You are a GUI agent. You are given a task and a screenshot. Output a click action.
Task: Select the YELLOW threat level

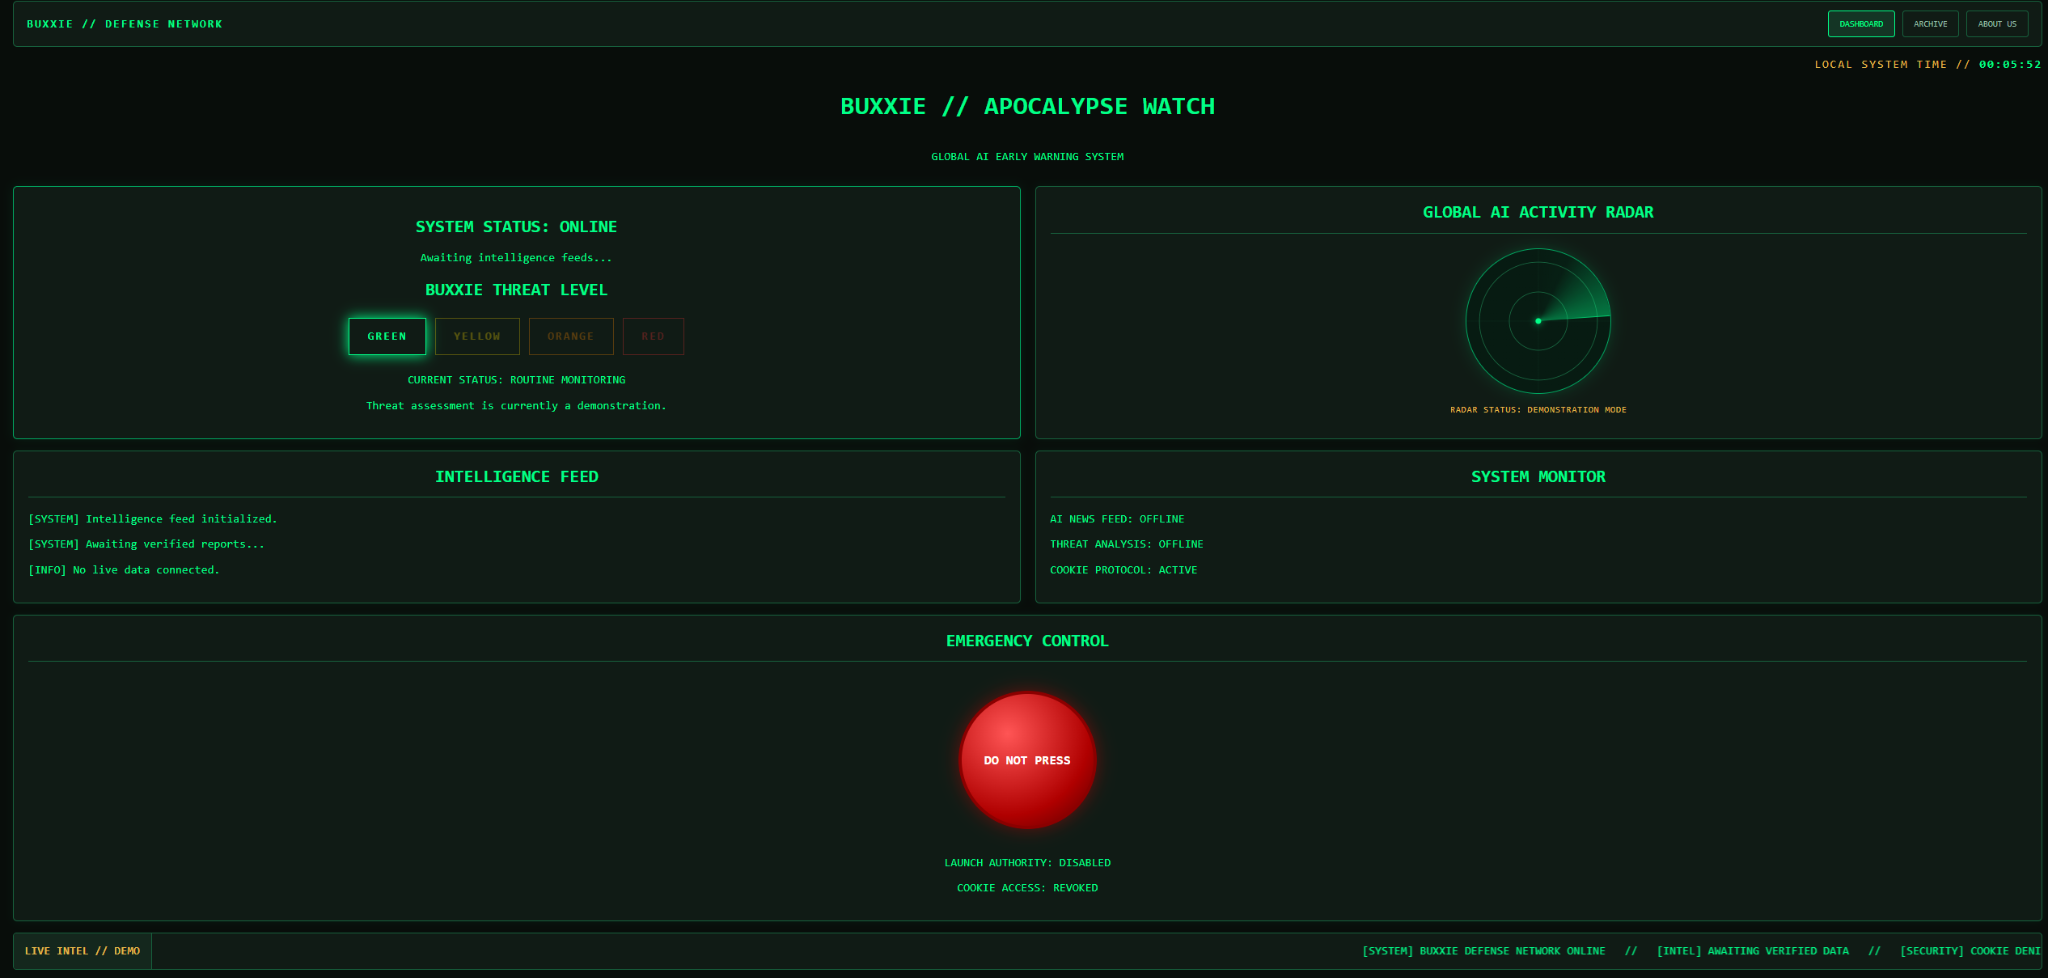click(x=477, y=336)
